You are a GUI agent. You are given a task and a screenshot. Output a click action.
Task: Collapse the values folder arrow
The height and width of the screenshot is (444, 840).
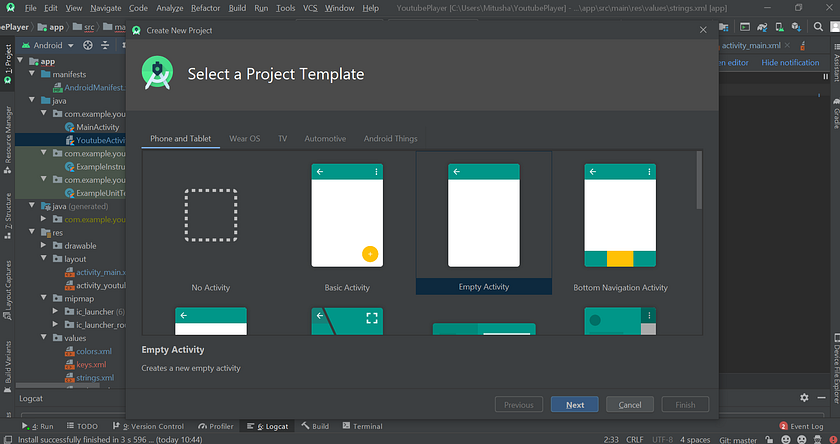coord(44,337)
